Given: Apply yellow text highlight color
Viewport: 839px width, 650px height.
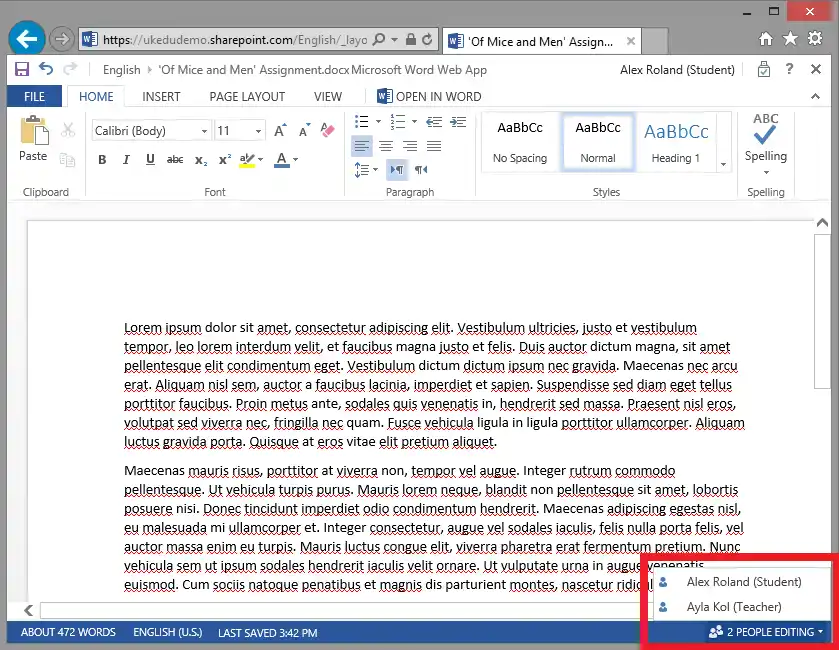Looking at the screenshot, I should (247, 160).
